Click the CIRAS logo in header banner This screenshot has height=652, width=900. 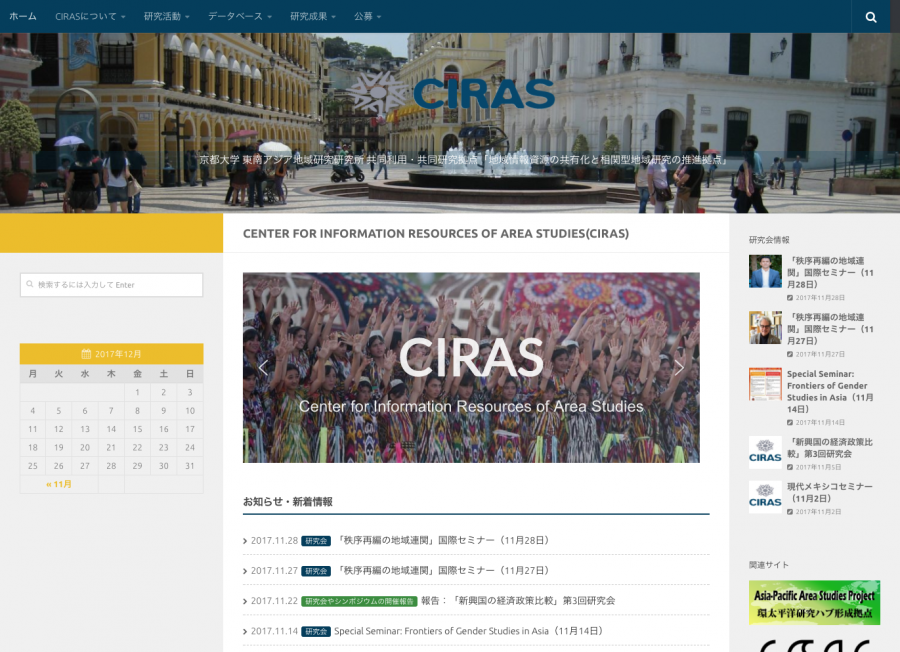[468, 93]
